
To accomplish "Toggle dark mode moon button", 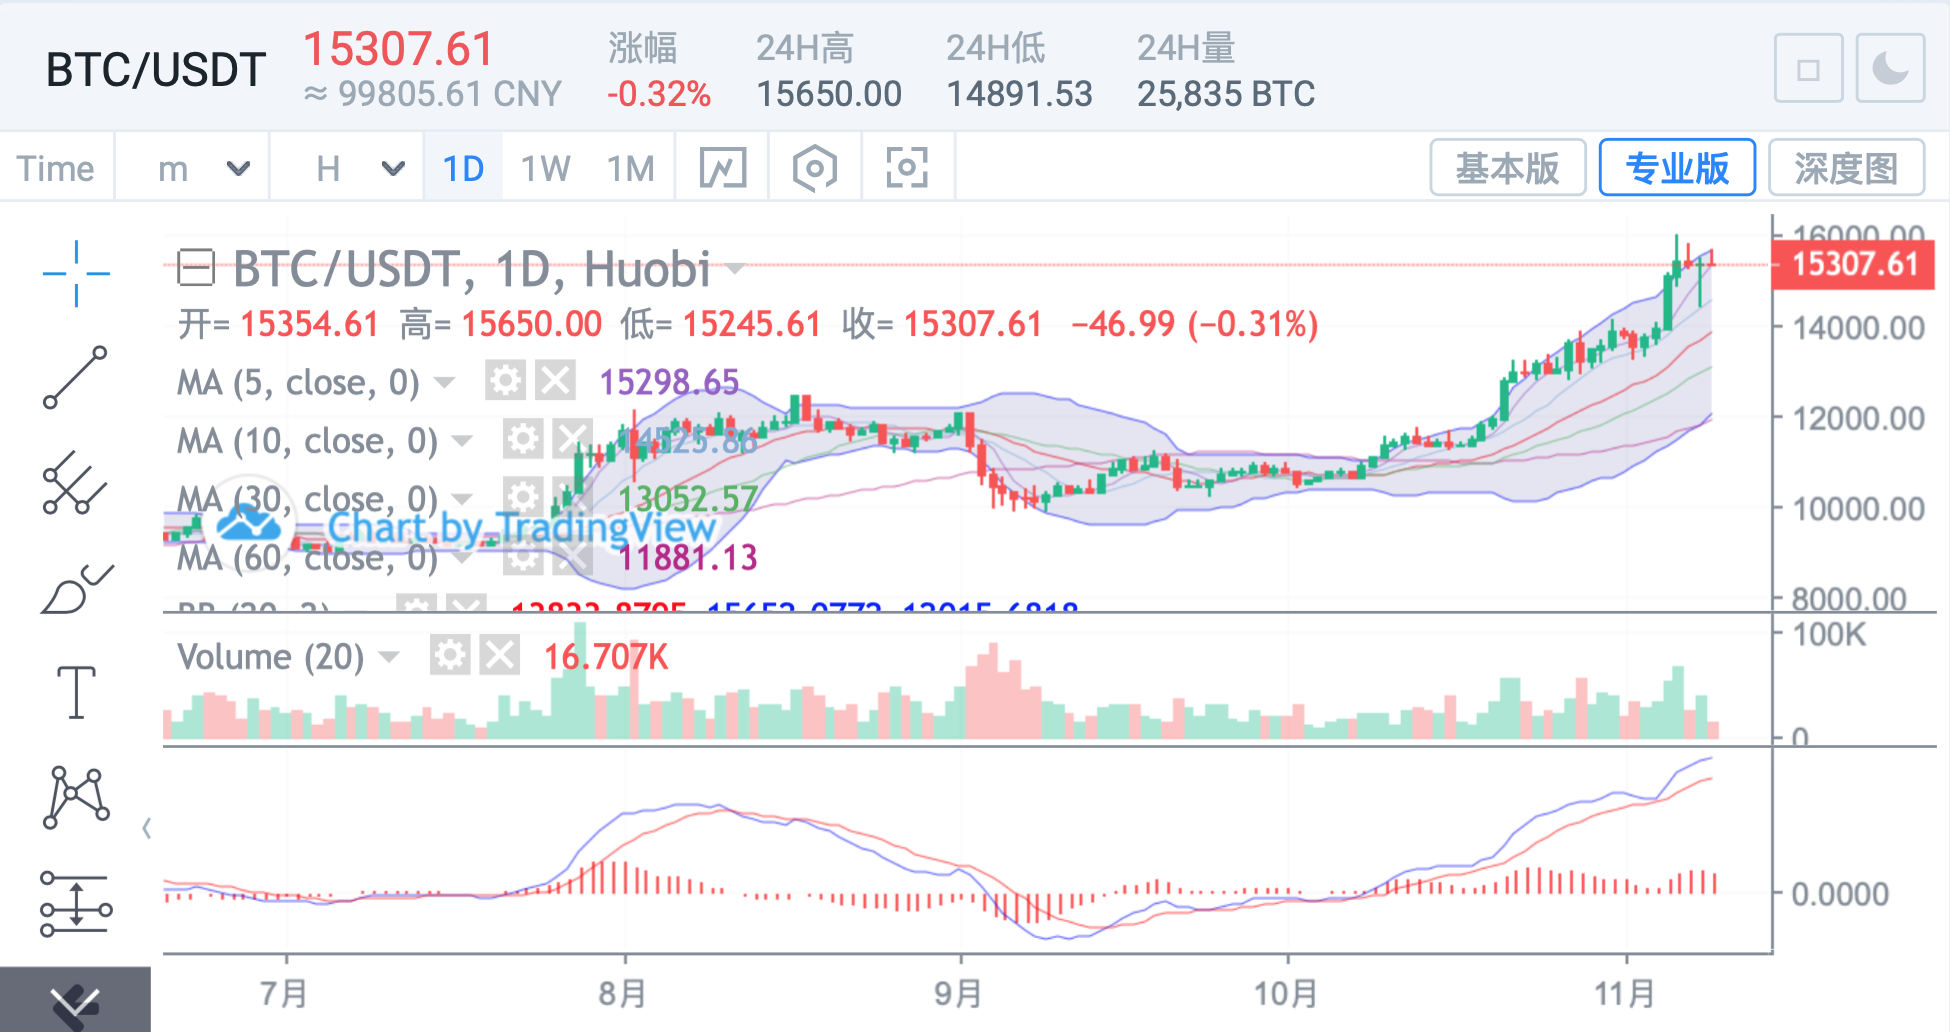I will 1889,69.
